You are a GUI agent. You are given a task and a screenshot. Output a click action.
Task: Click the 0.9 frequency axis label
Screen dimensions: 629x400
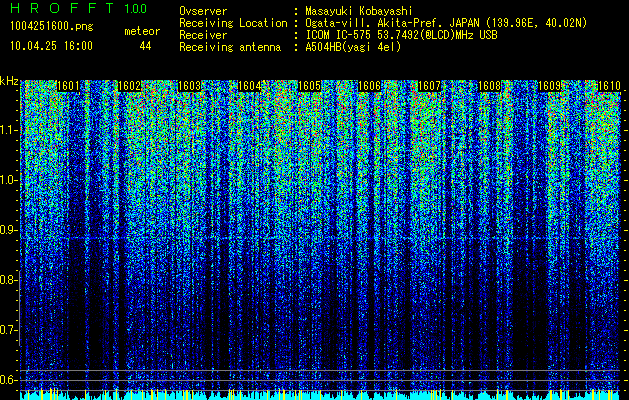click(x=9, y=230)
